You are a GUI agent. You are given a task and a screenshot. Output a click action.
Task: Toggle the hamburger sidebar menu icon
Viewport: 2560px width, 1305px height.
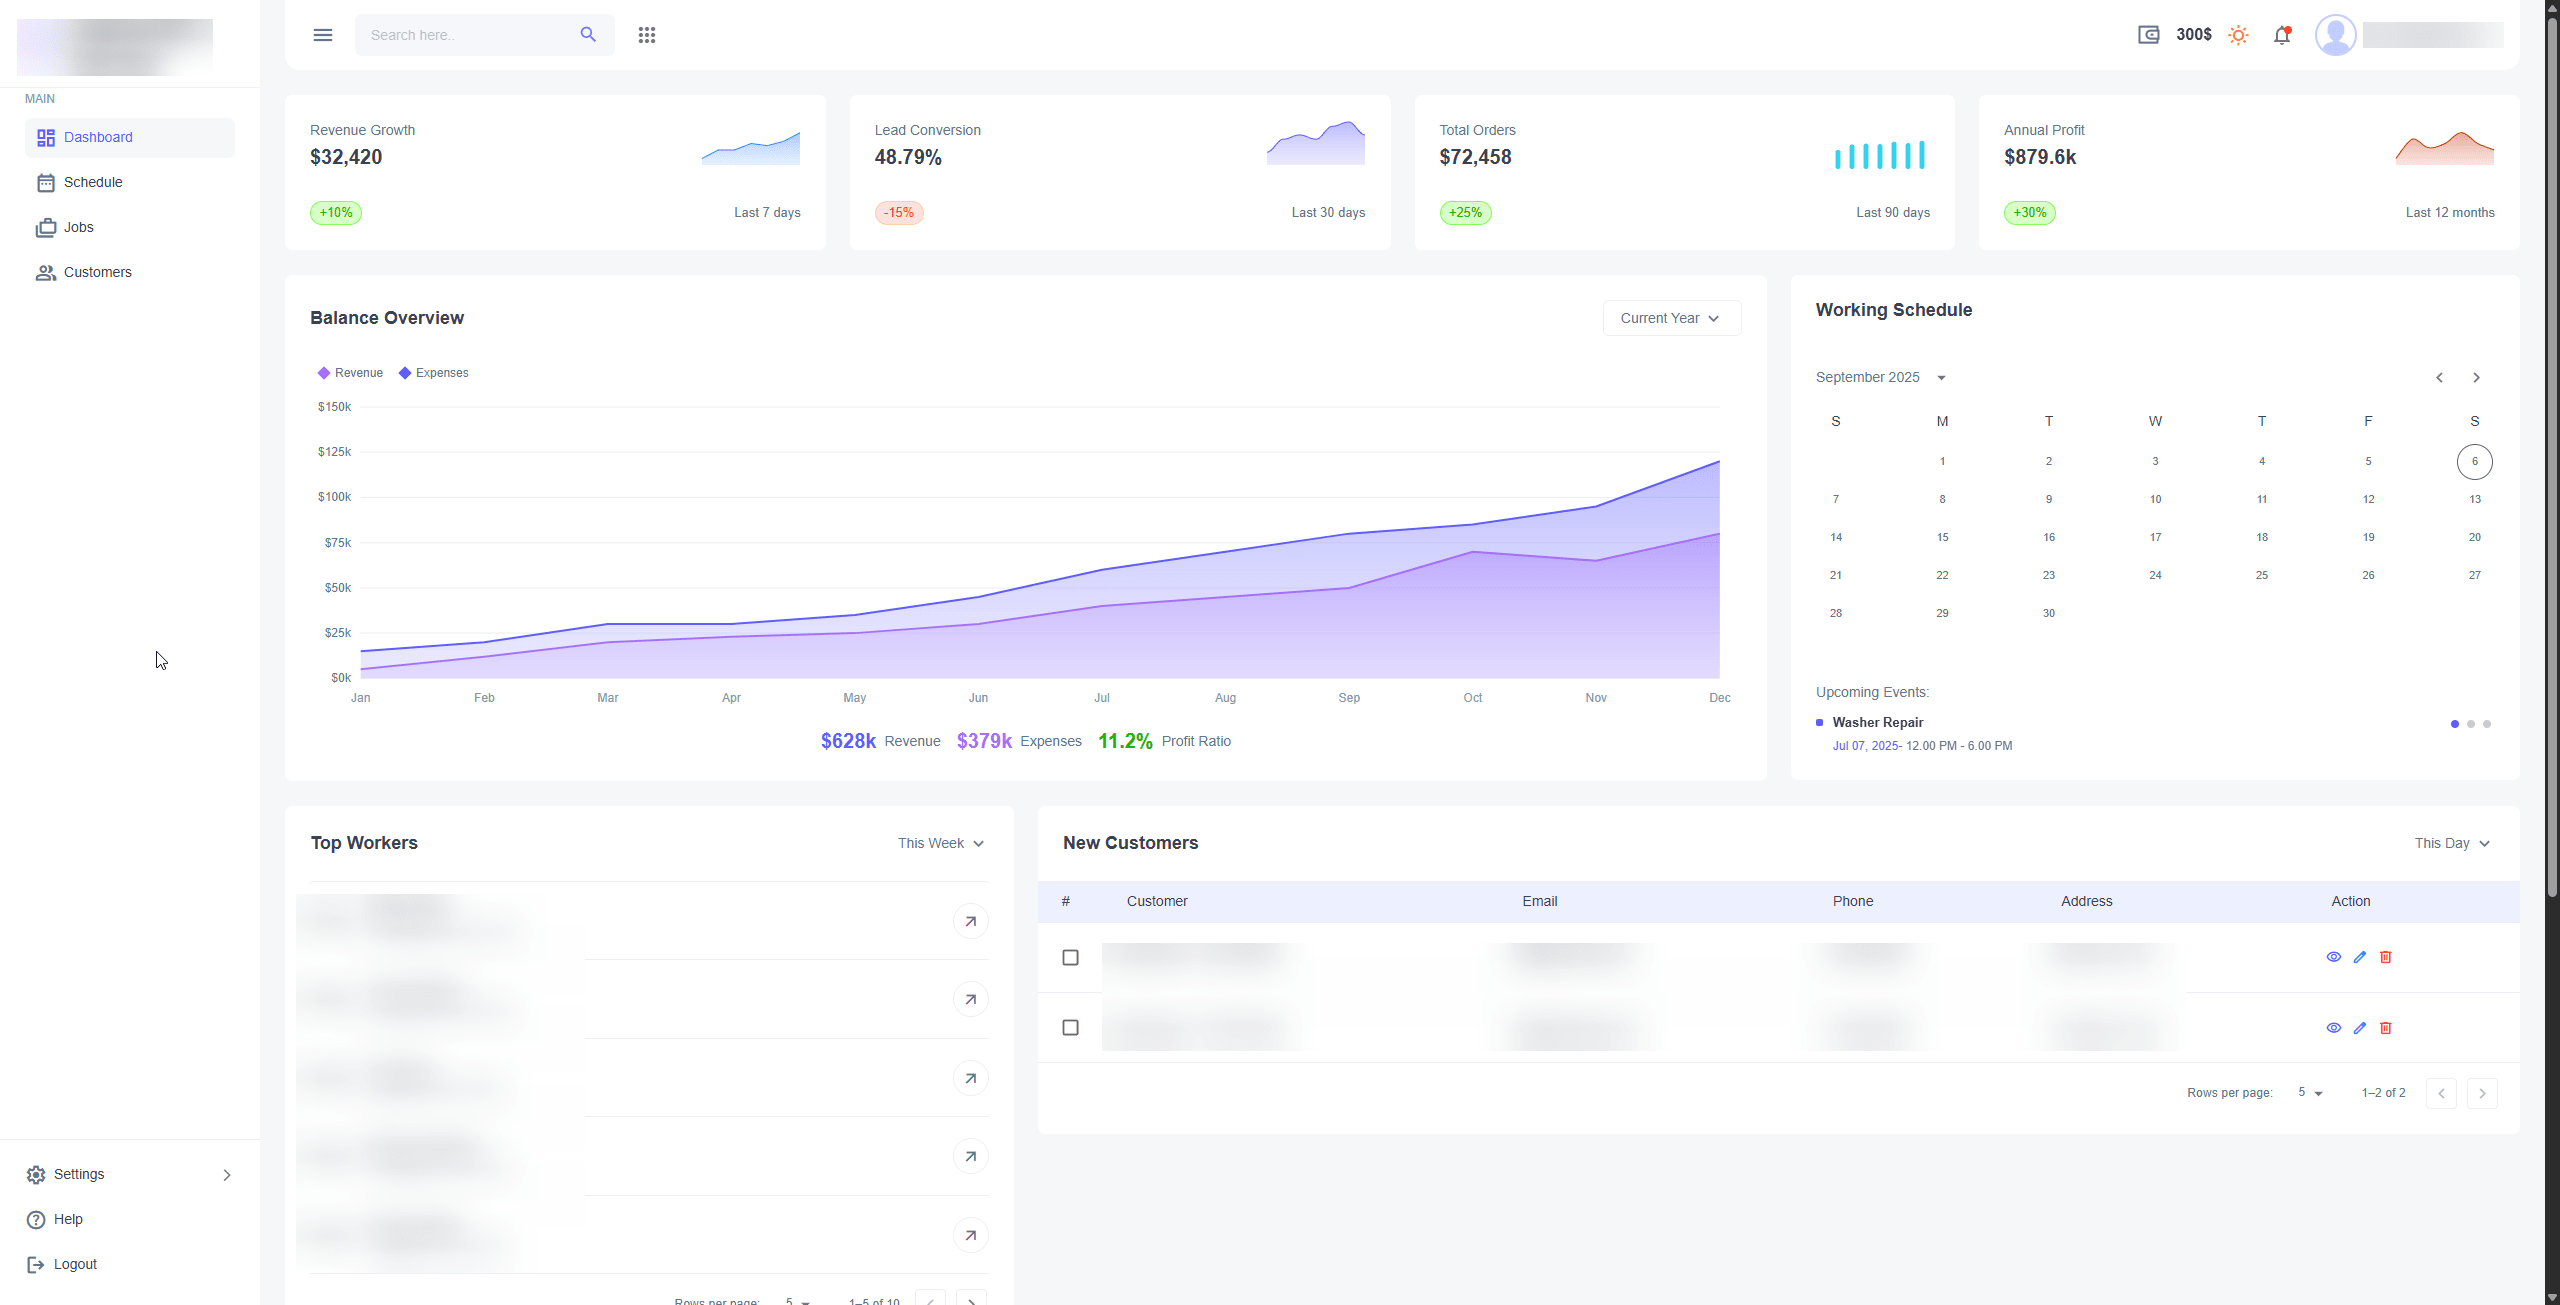pyautogui.click(x=322, y=35)
